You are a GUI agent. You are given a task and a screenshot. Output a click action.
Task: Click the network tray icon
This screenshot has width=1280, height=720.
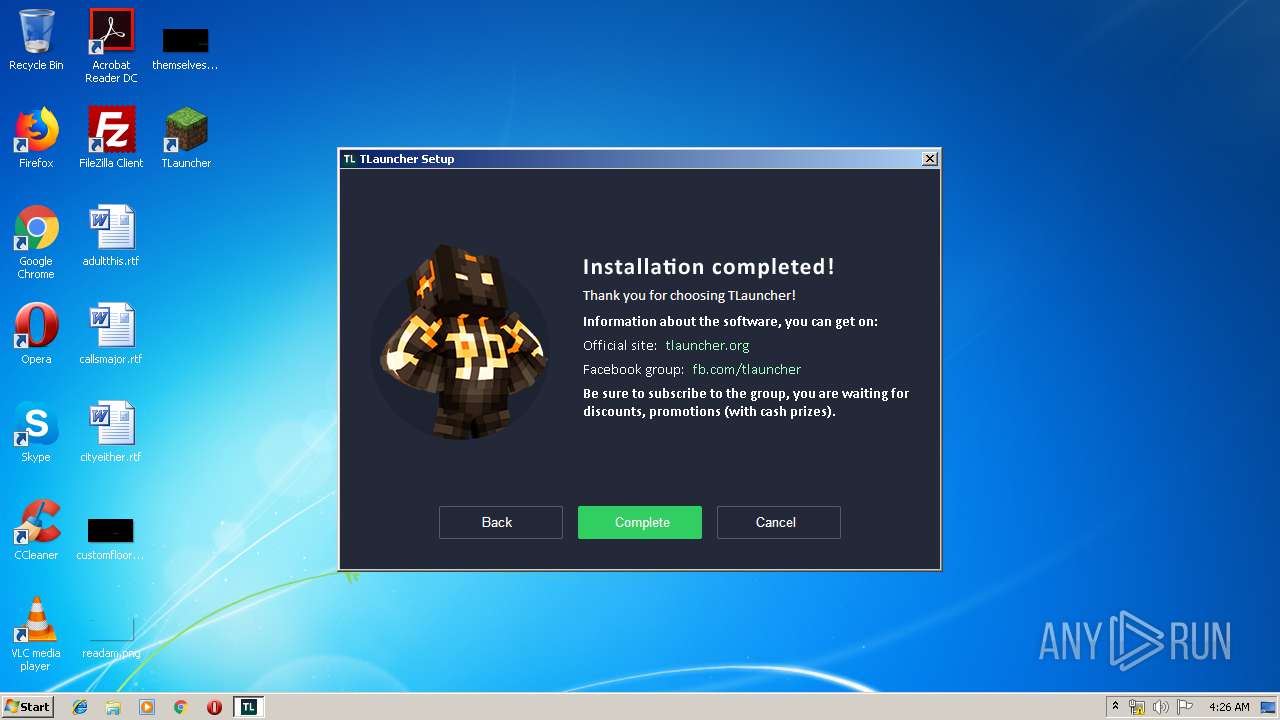(1137, 707)
